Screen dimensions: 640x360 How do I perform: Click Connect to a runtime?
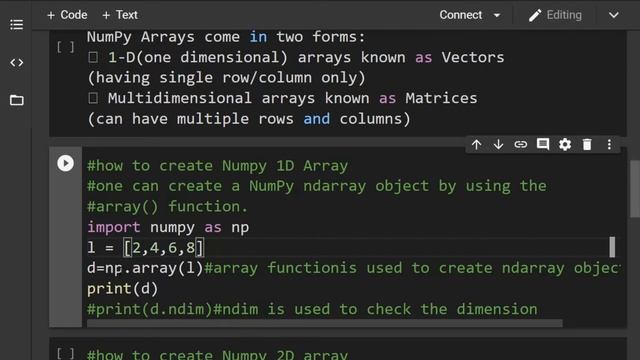point(461,15)
